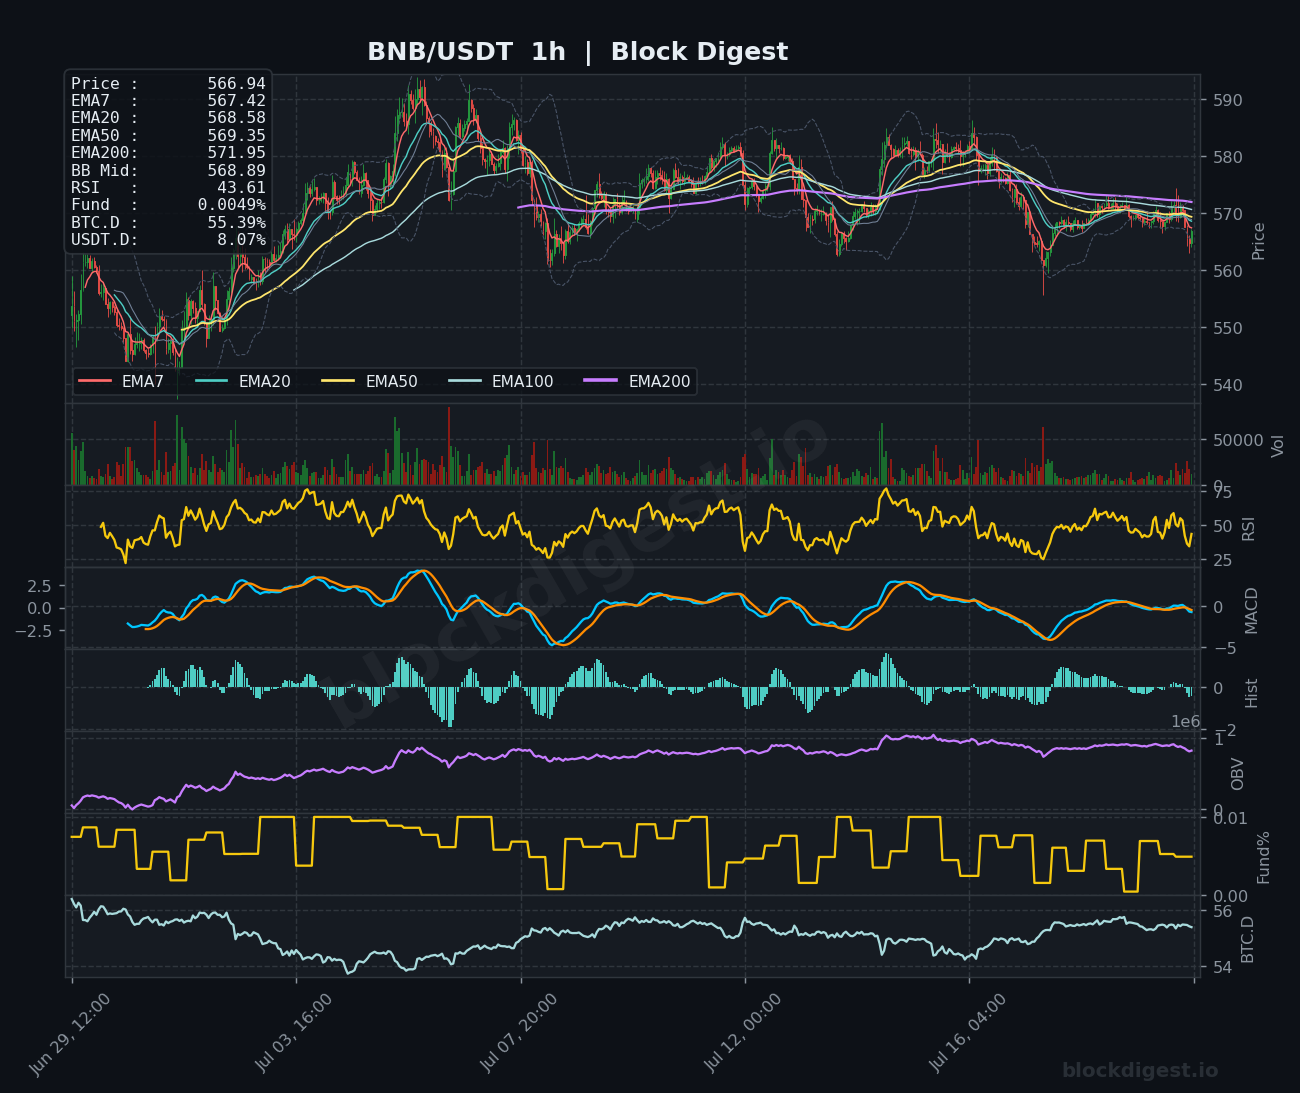Click the Price 566.94 info row
This screenshot has height=1093, width=1300.
click(x=168, y=84)
